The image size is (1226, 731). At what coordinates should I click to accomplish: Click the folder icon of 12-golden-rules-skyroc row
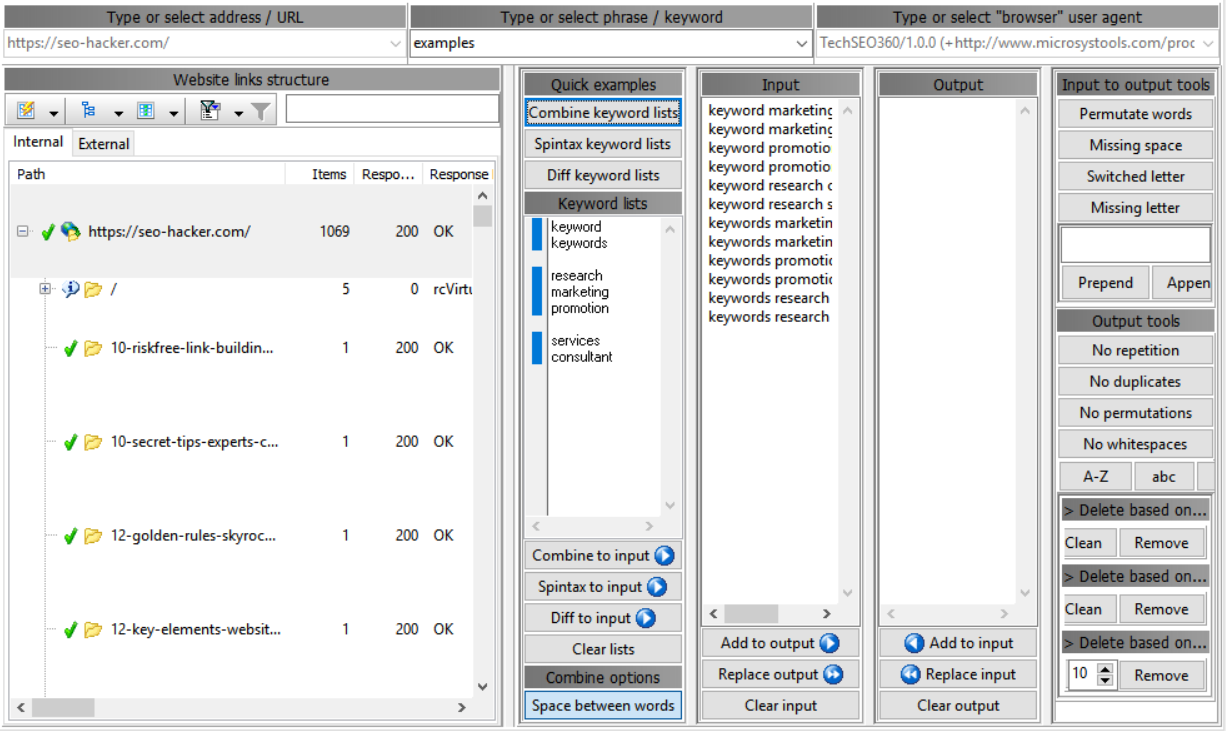(93, 536)
